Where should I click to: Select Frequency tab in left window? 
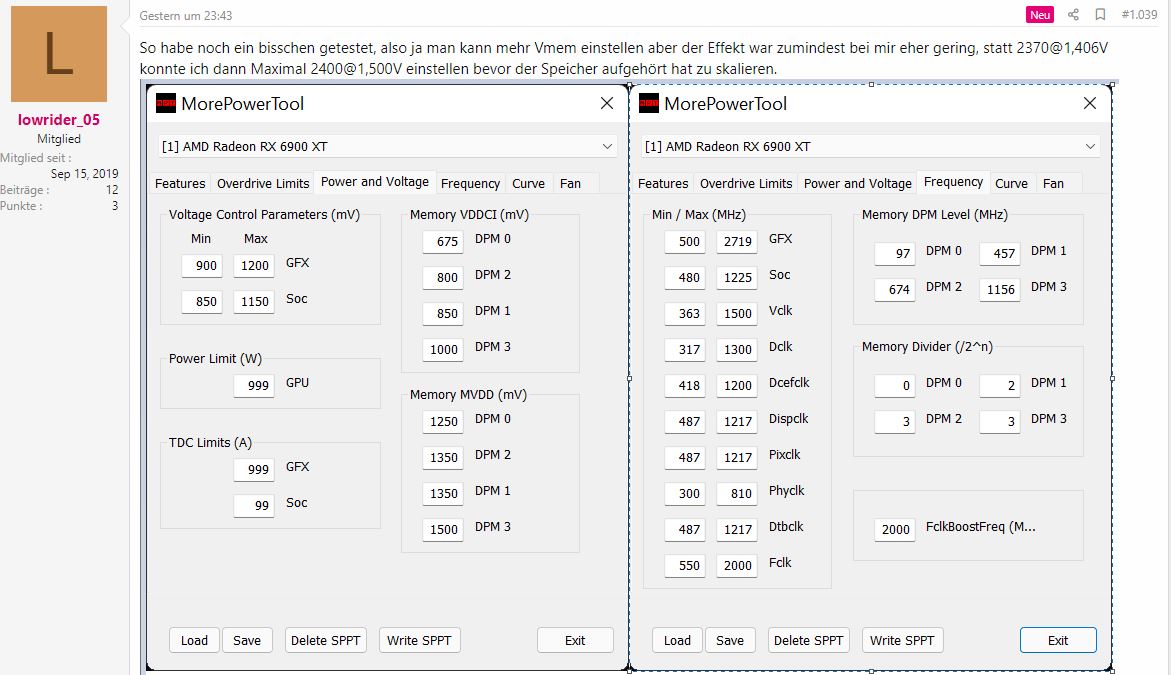[x=470, y=183]
